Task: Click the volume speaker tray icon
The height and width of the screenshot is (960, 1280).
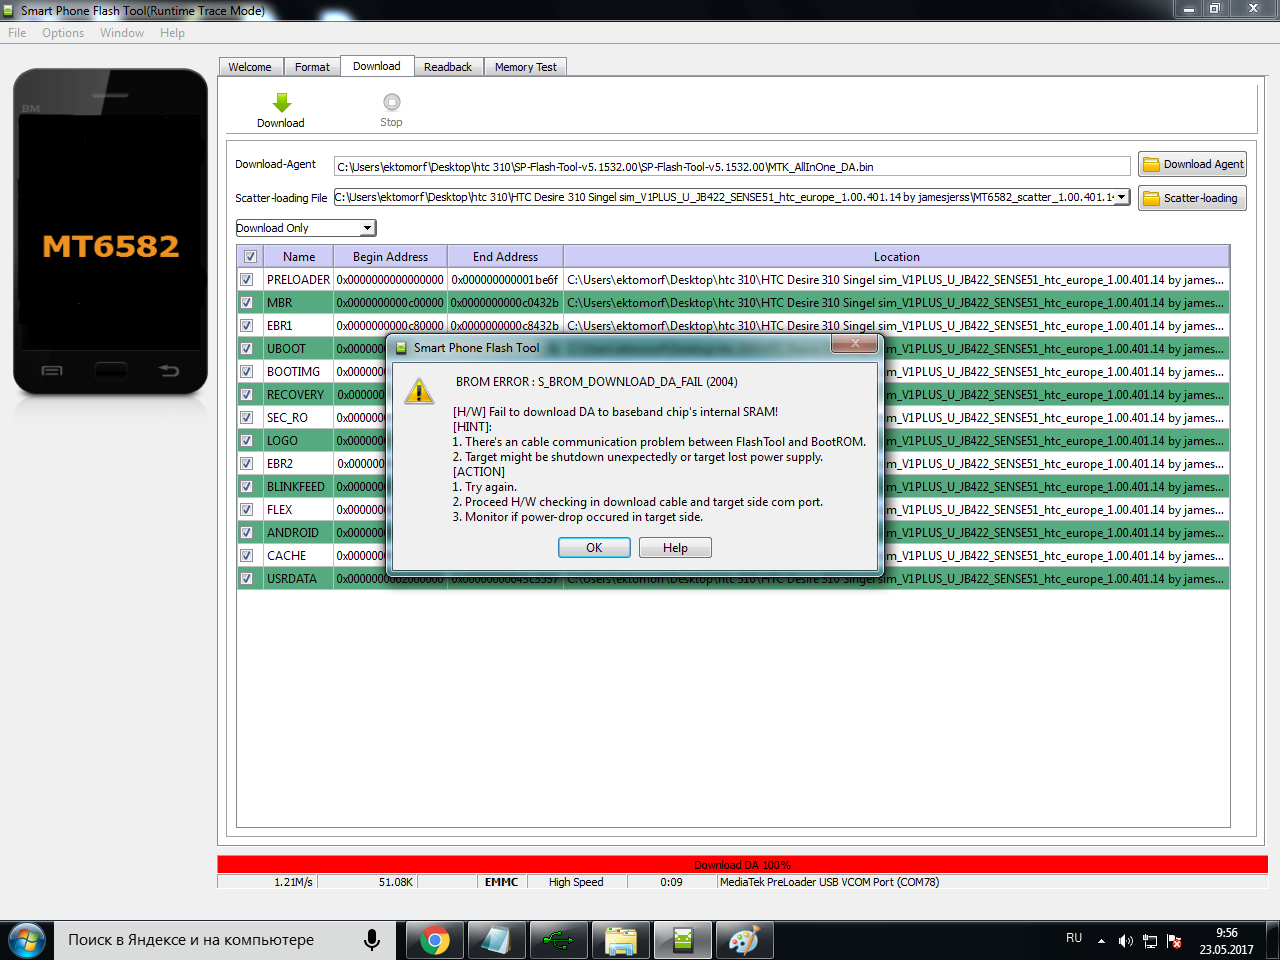Action: 1125,941
